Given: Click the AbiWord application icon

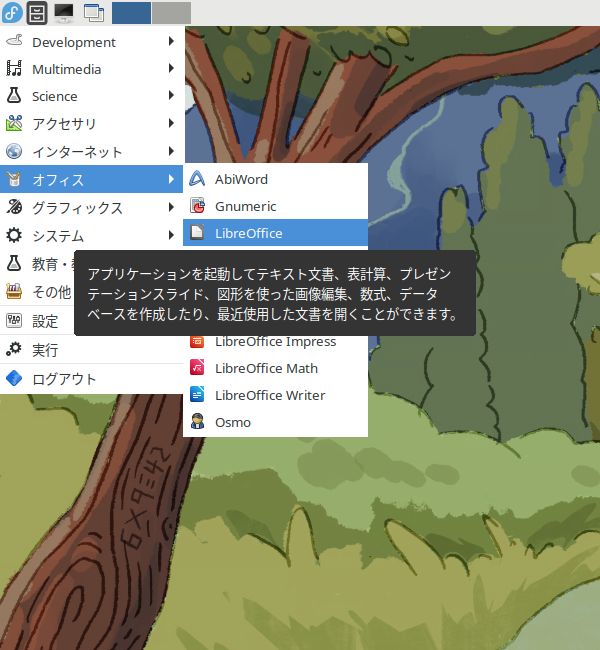Looking at the screenshot, I should click(197, 179).
